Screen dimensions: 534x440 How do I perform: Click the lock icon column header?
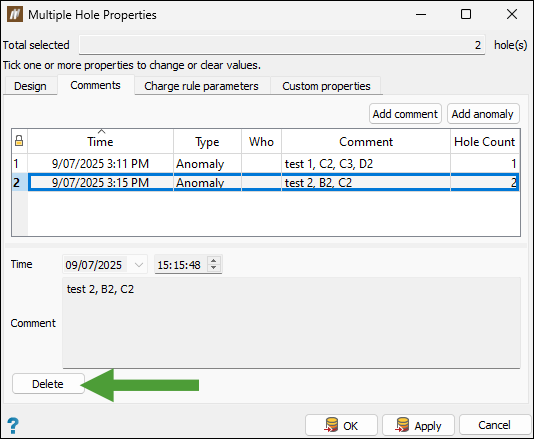click(x=19, y=141)
